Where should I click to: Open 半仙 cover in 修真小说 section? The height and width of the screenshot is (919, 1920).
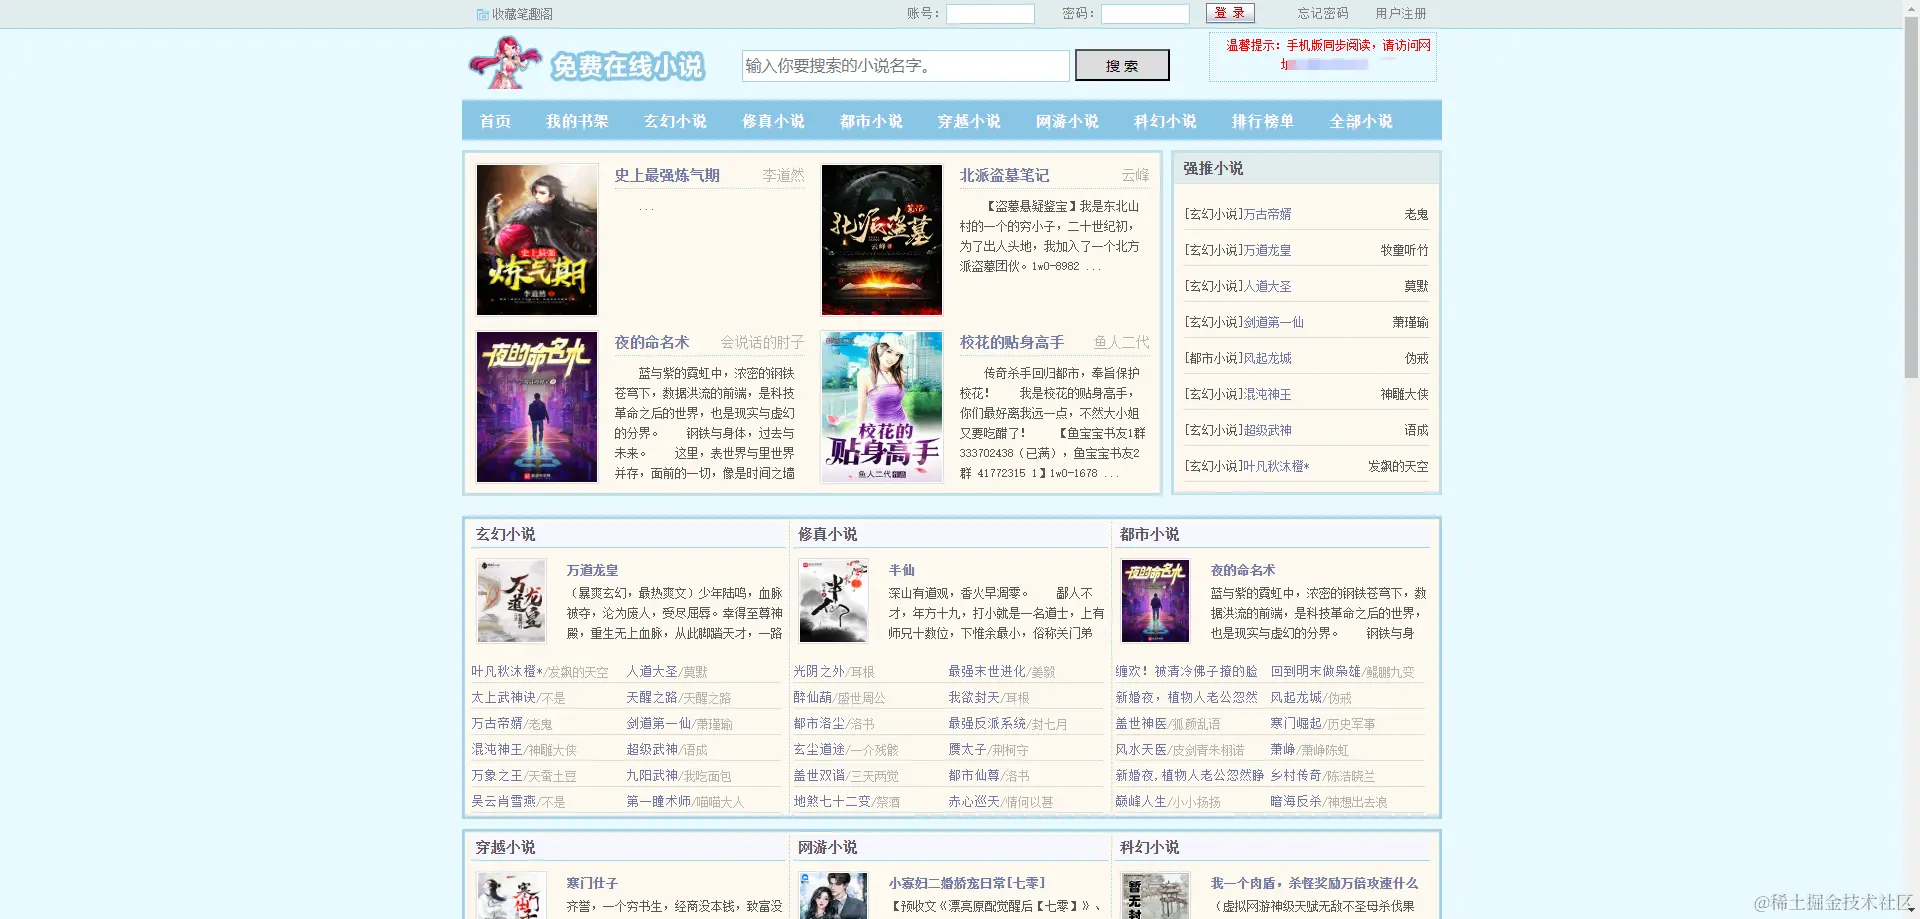pyautogui.click(x=833, y=601)
